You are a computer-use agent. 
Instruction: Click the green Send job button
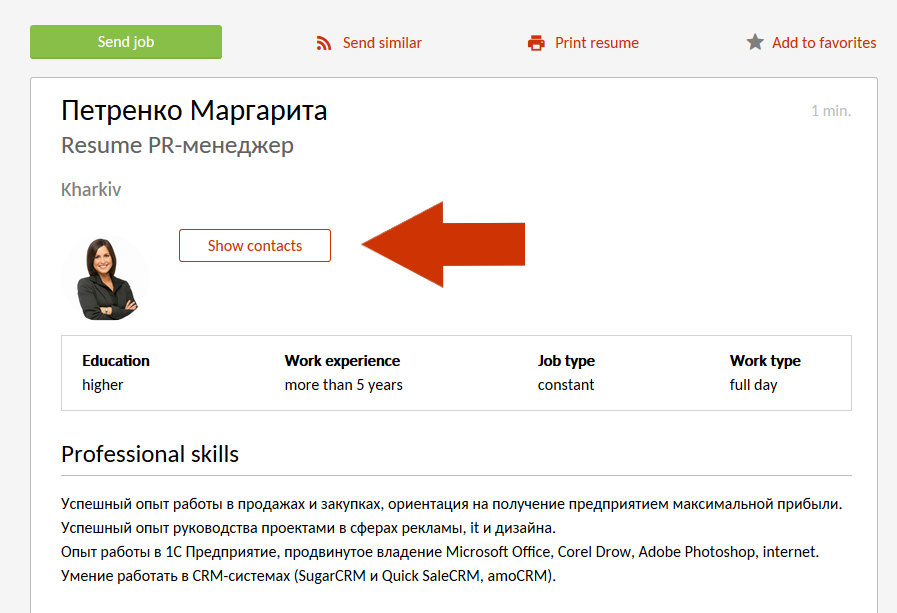click(126, 42)
